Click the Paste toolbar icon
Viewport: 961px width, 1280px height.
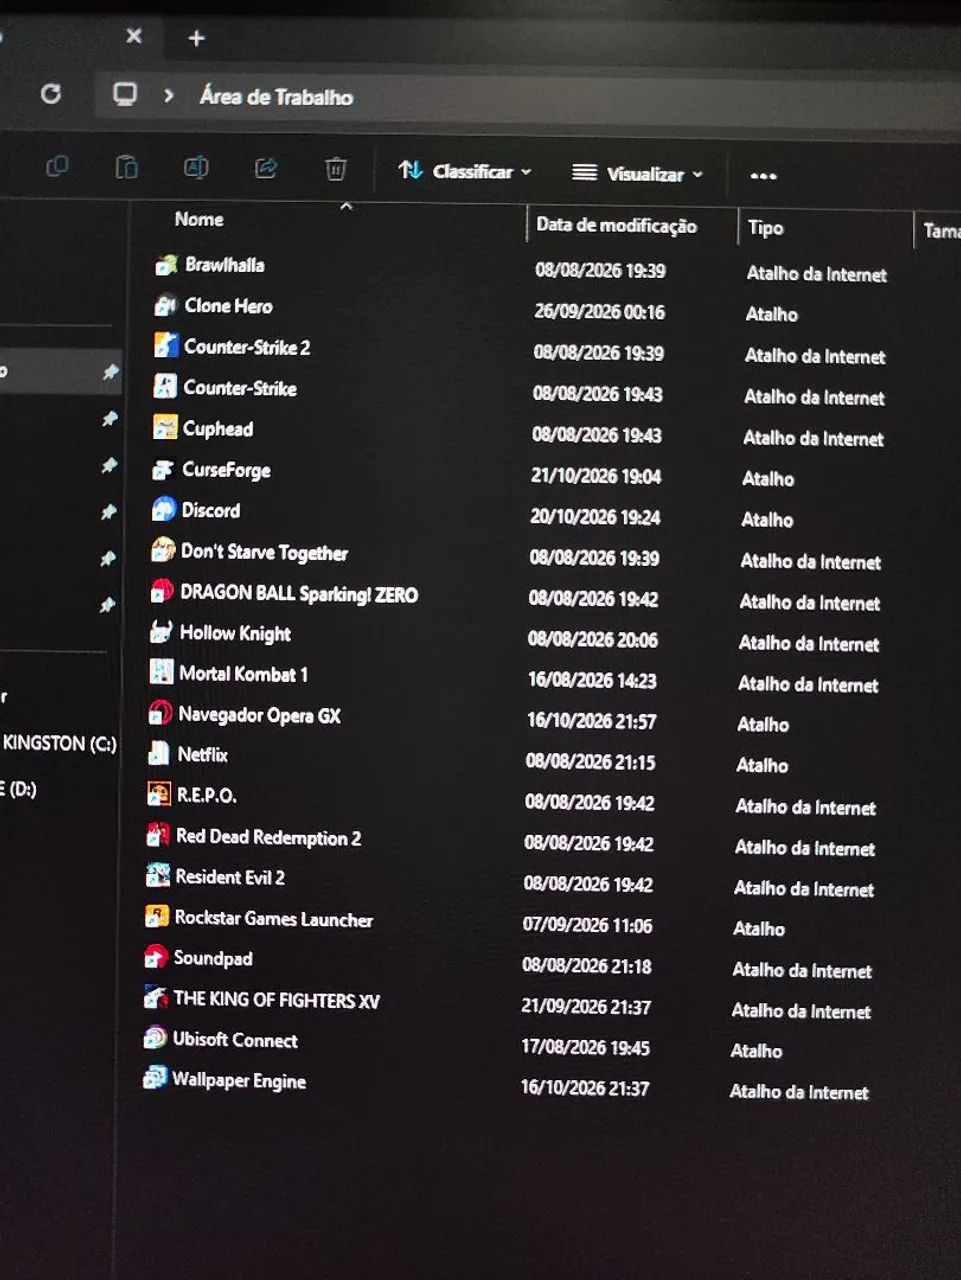(x=126, y=167)
